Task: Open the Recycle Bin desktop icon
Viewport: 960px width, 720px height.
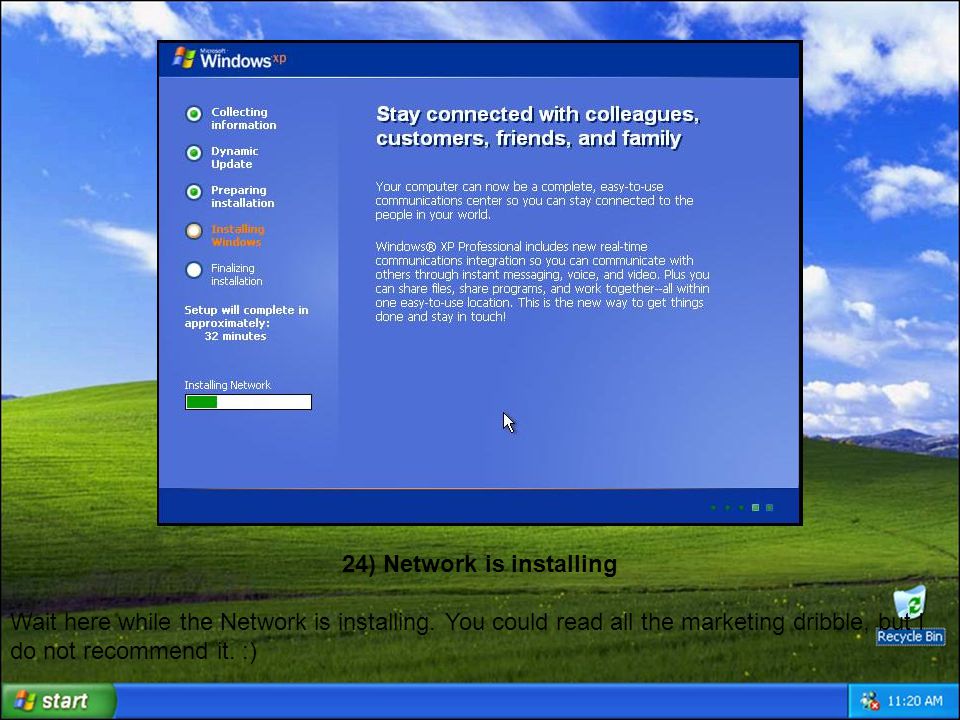Action: coord(910,615)
